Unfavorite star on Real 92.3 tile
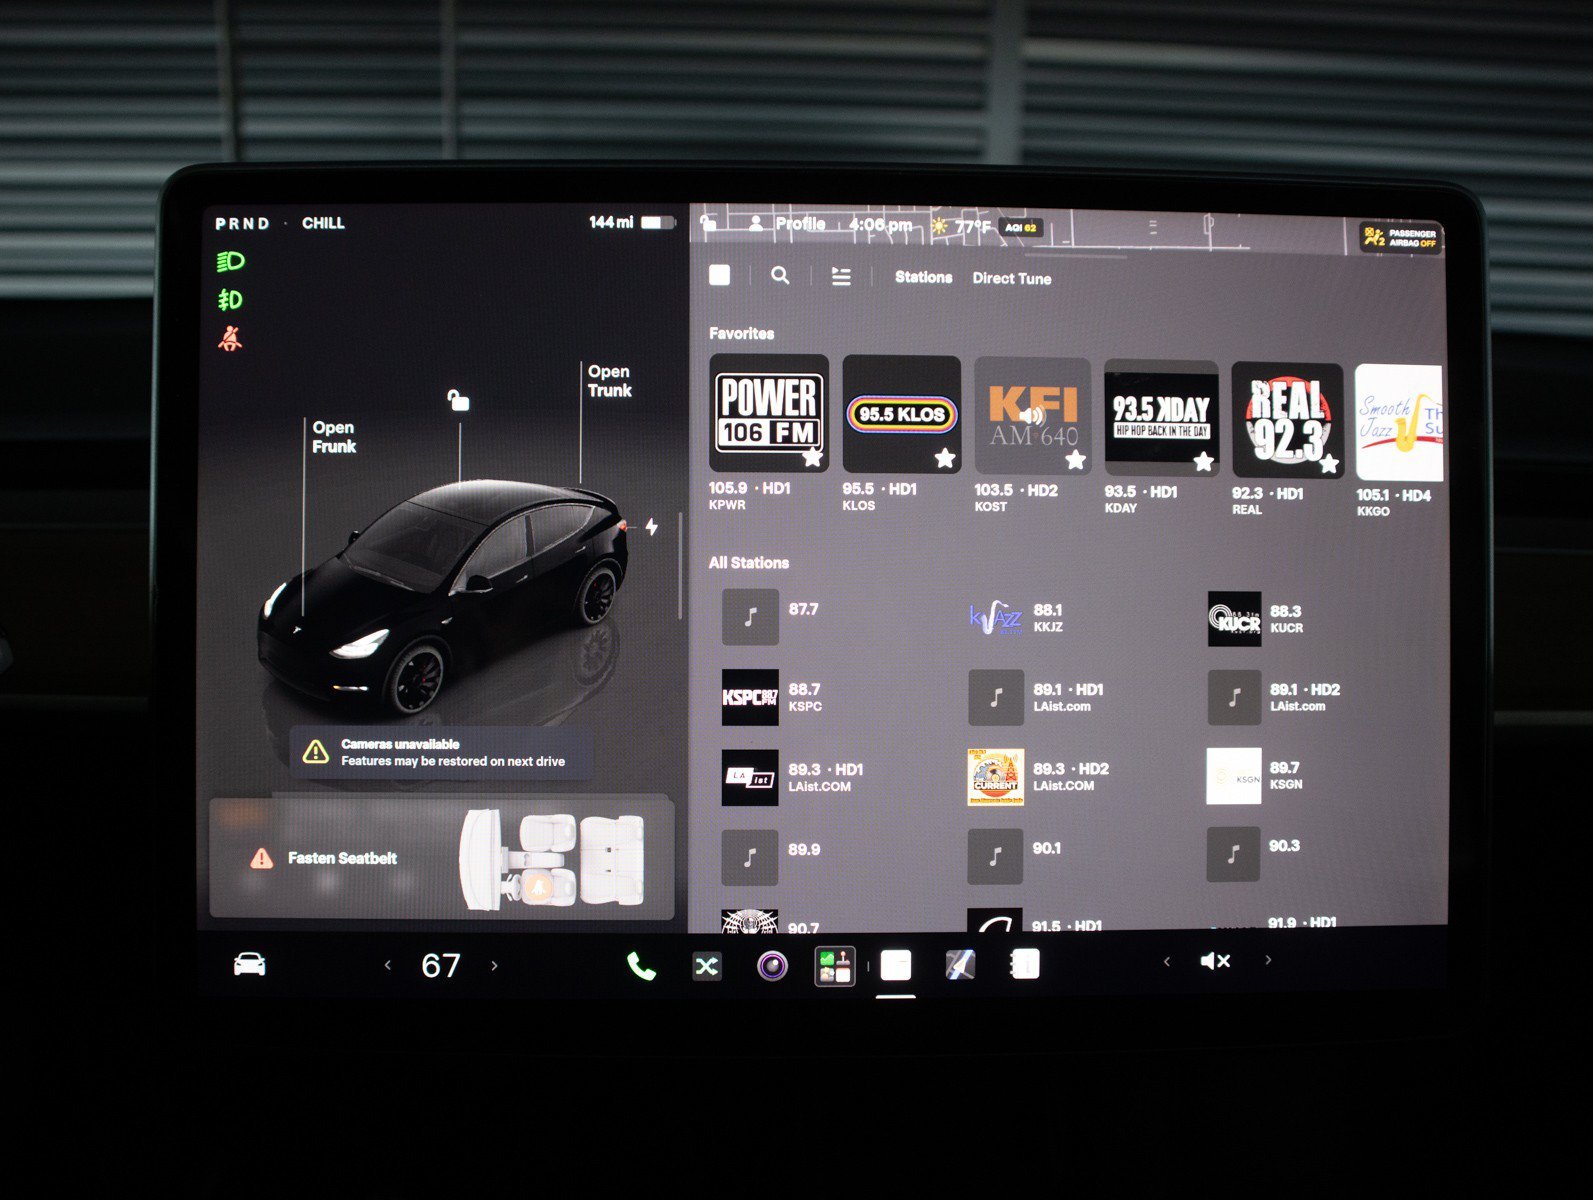Image resolution: width=1593 pixels, height=1200 pixels. [x=1328, y=464]
